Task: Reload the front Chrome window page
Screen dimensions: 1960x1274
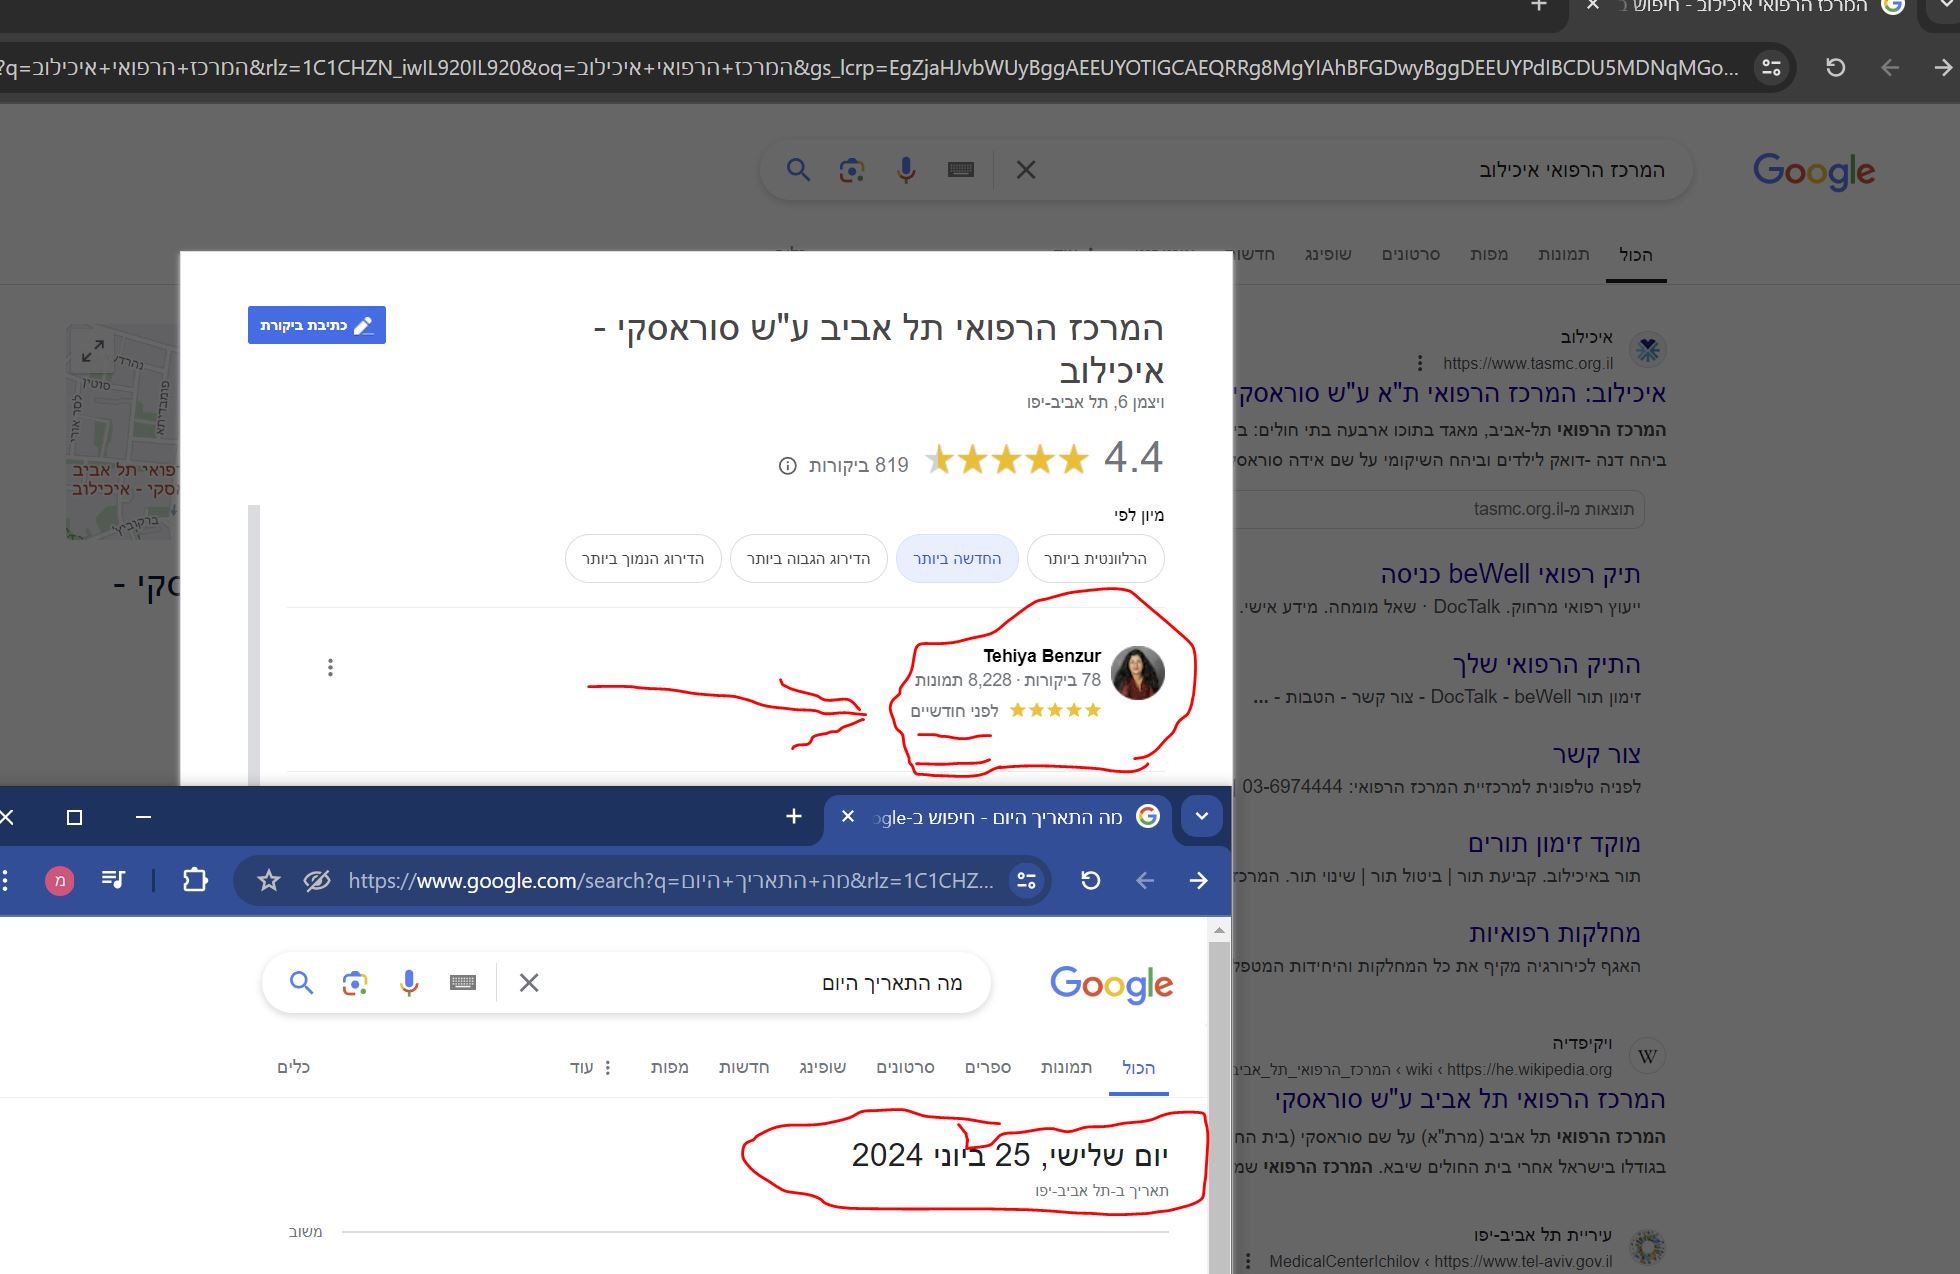Action: (x=1091, y=880)
